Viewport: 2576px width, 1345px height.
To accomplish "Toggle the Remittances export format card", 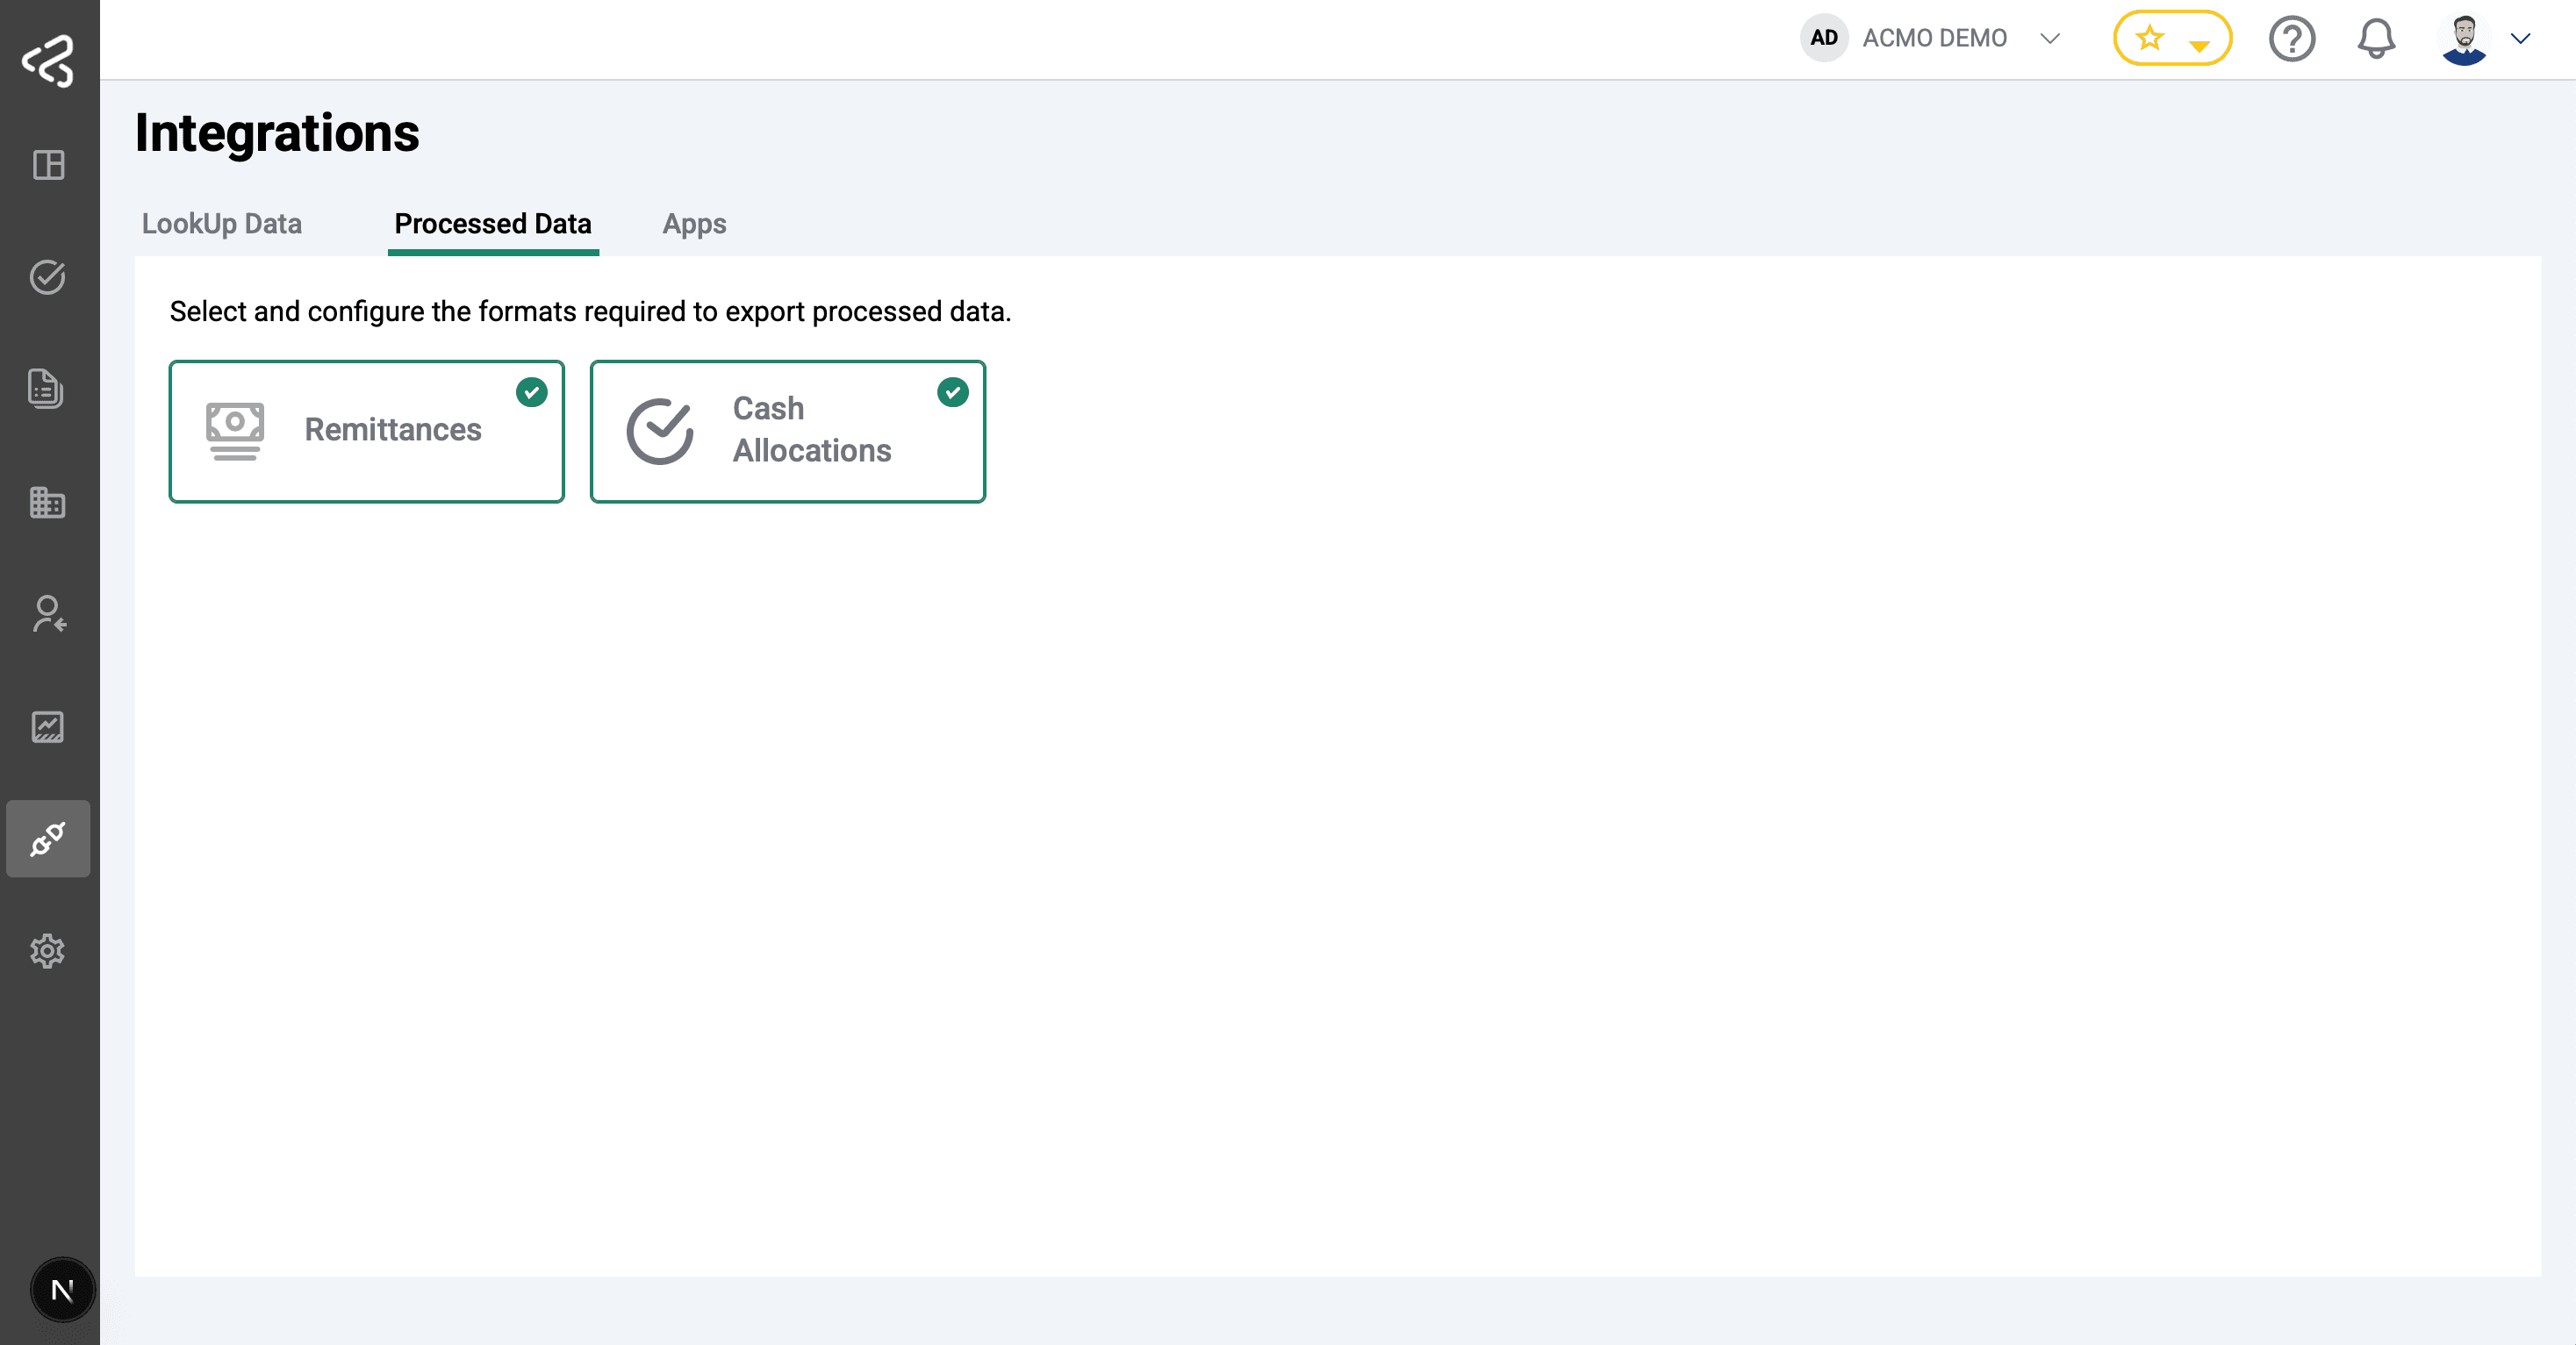I will pos(366,431).
